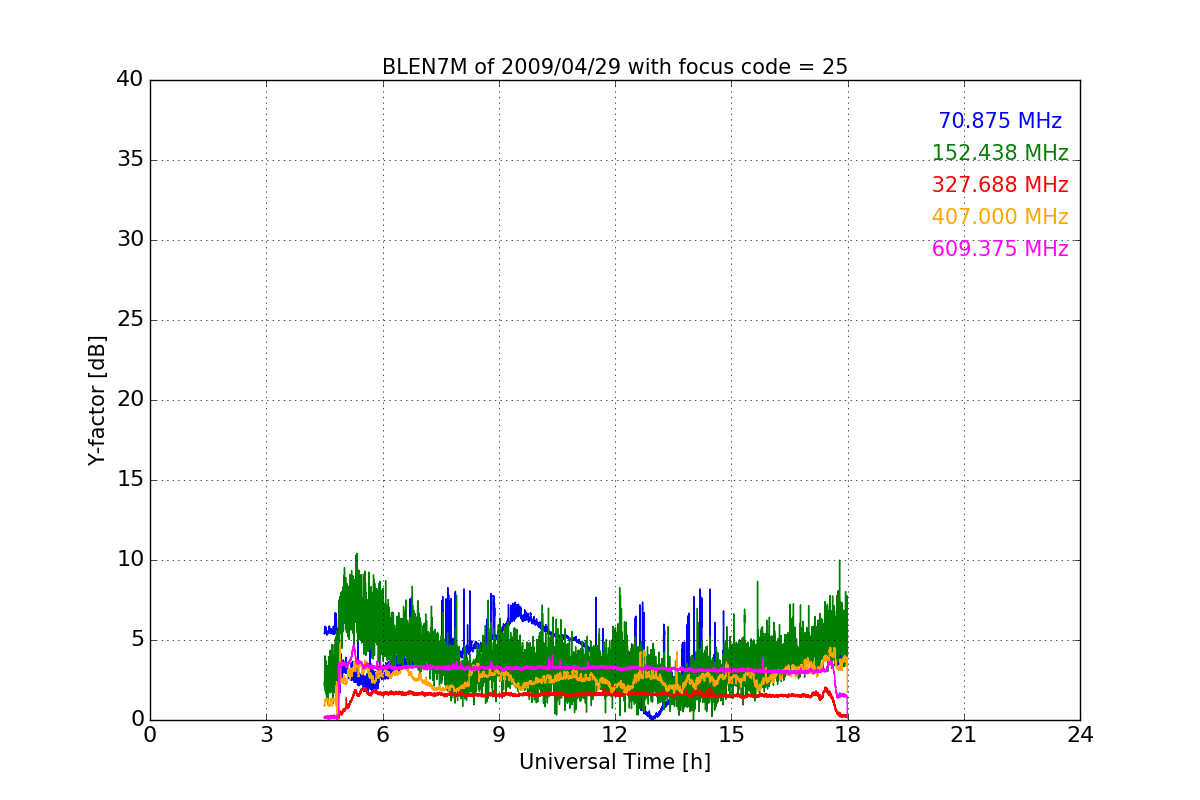Select the magenta '609.375 MHz' legend label
This screenshot has width=1200, height=800.
pyautogui.click(x=1000, y=249)
